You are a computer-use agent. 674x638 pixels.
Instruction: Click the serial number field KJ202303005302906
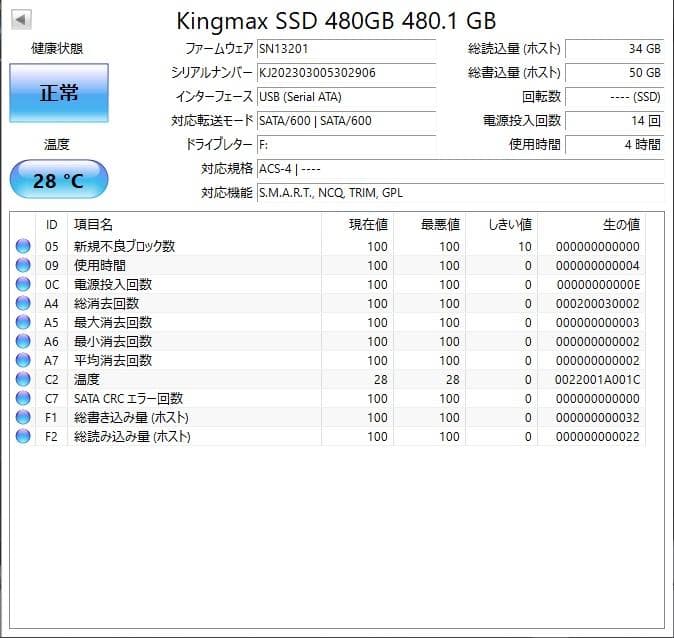click(x=346, y=73)
